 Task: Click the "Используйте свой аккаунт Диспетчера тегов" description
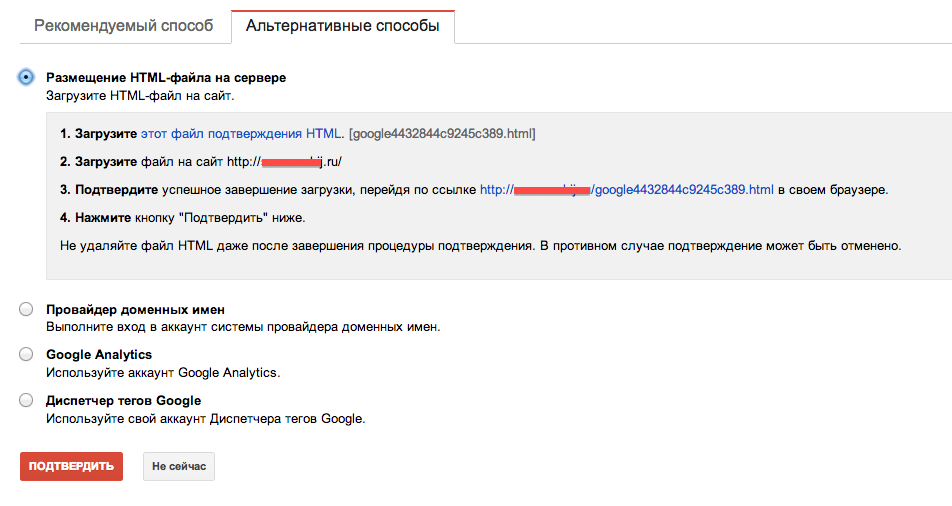point(205,418)
